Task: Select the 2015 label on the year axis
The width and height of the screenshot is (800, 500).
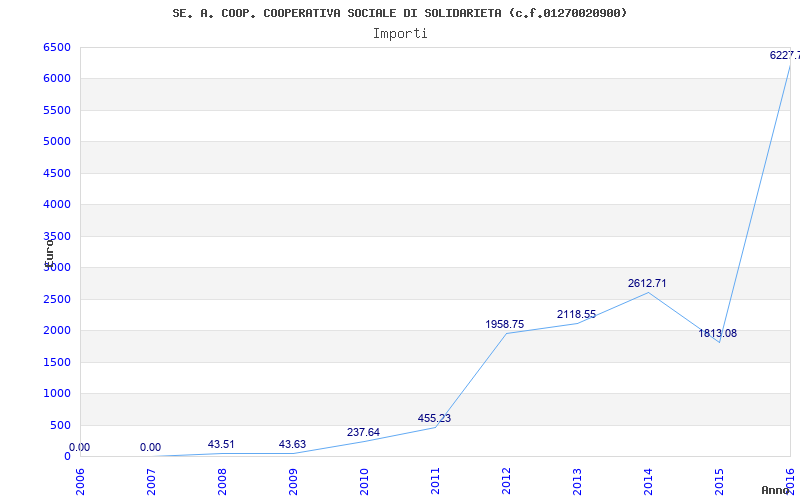Action: coord(719,482)
